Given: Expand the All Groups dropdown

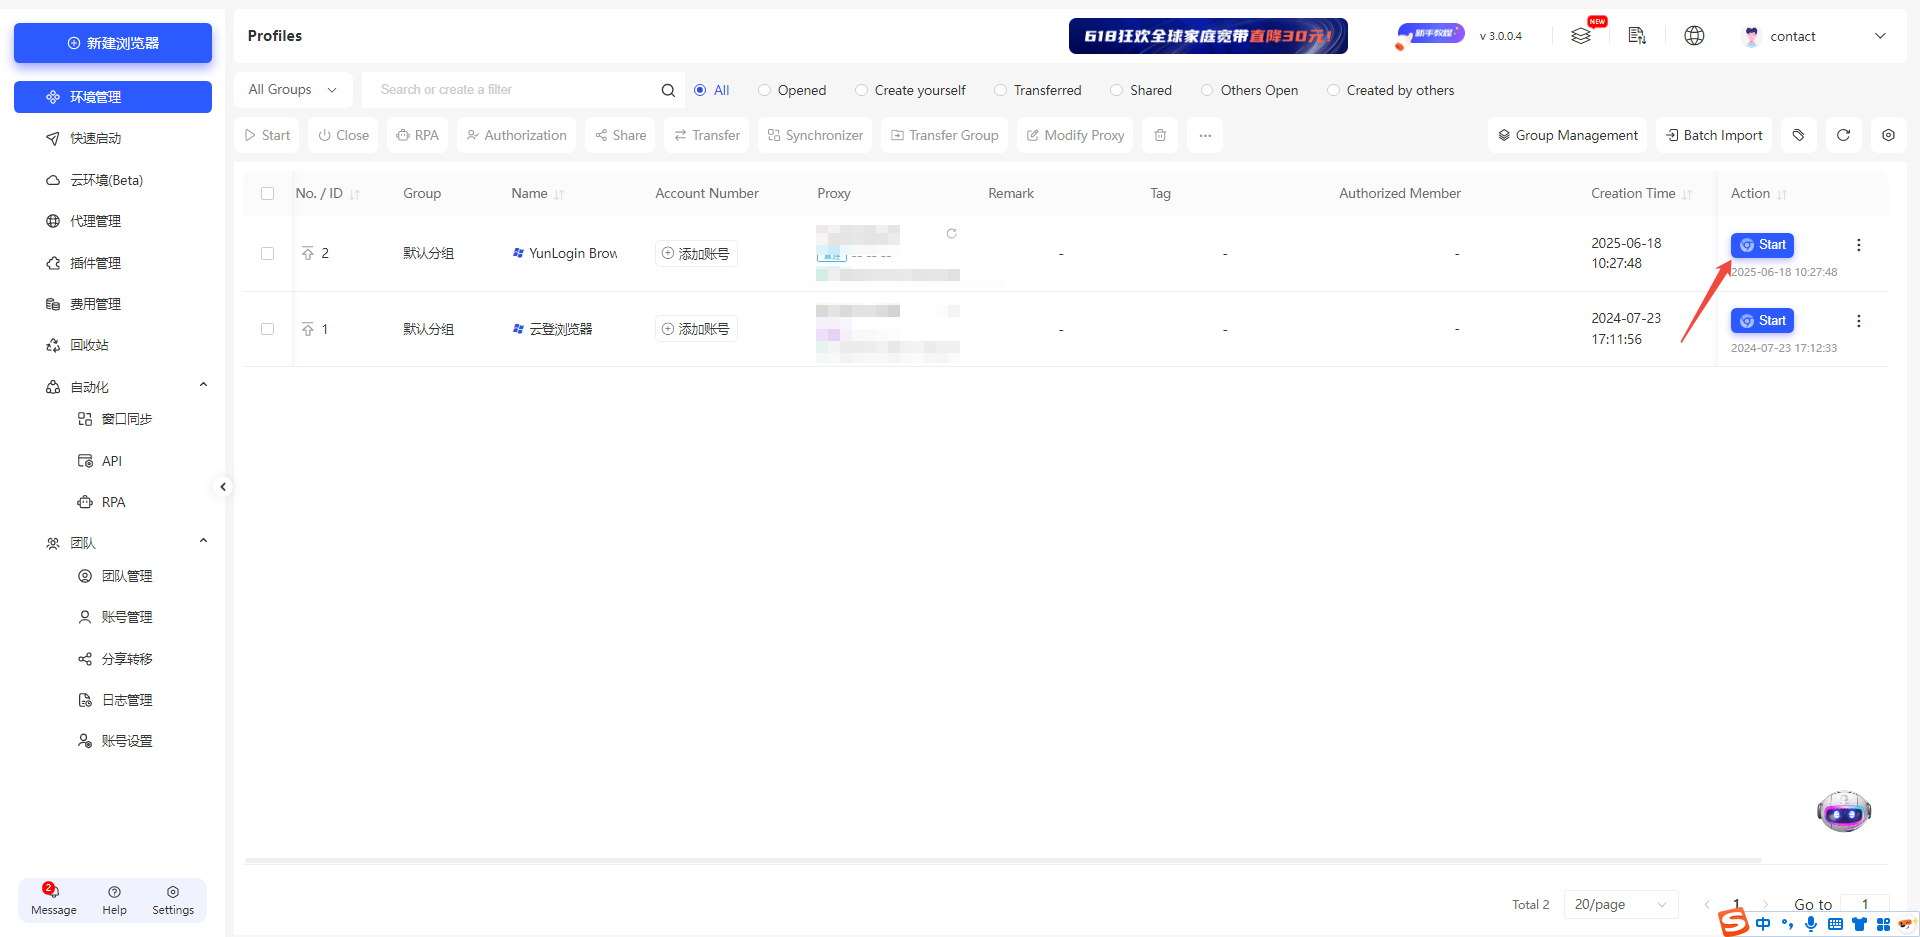Looking at the screenshot, I should [292, 90].
